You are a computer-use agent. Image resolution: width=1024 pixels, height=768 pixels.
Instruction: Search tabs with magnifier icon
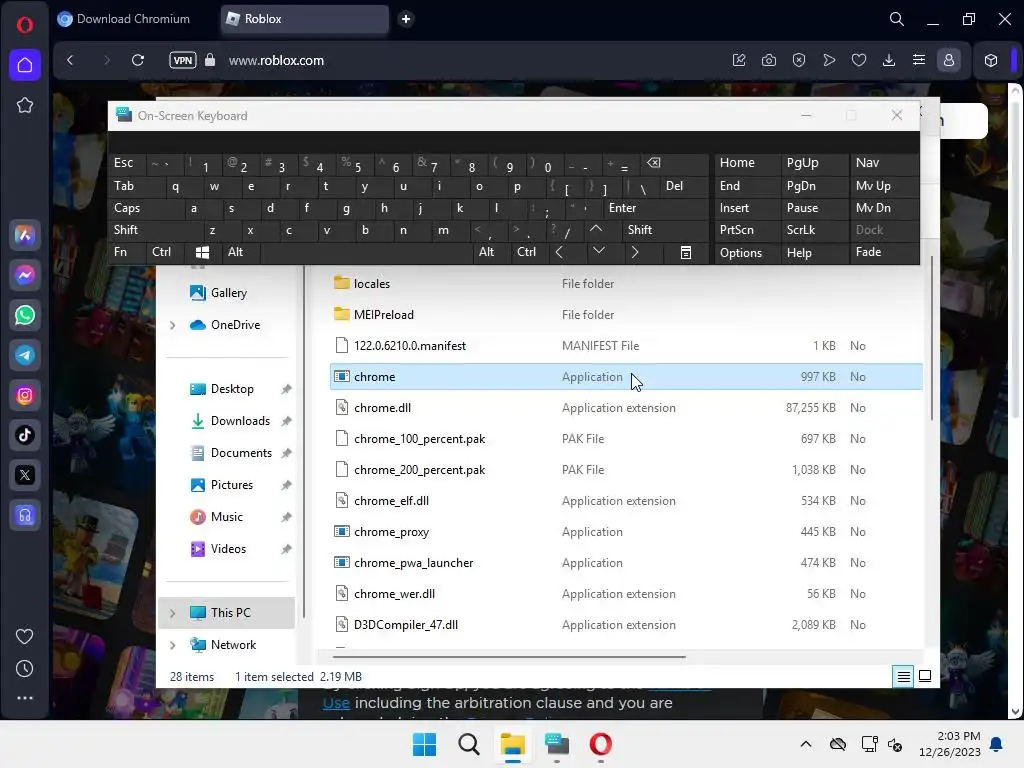[897, 19]
